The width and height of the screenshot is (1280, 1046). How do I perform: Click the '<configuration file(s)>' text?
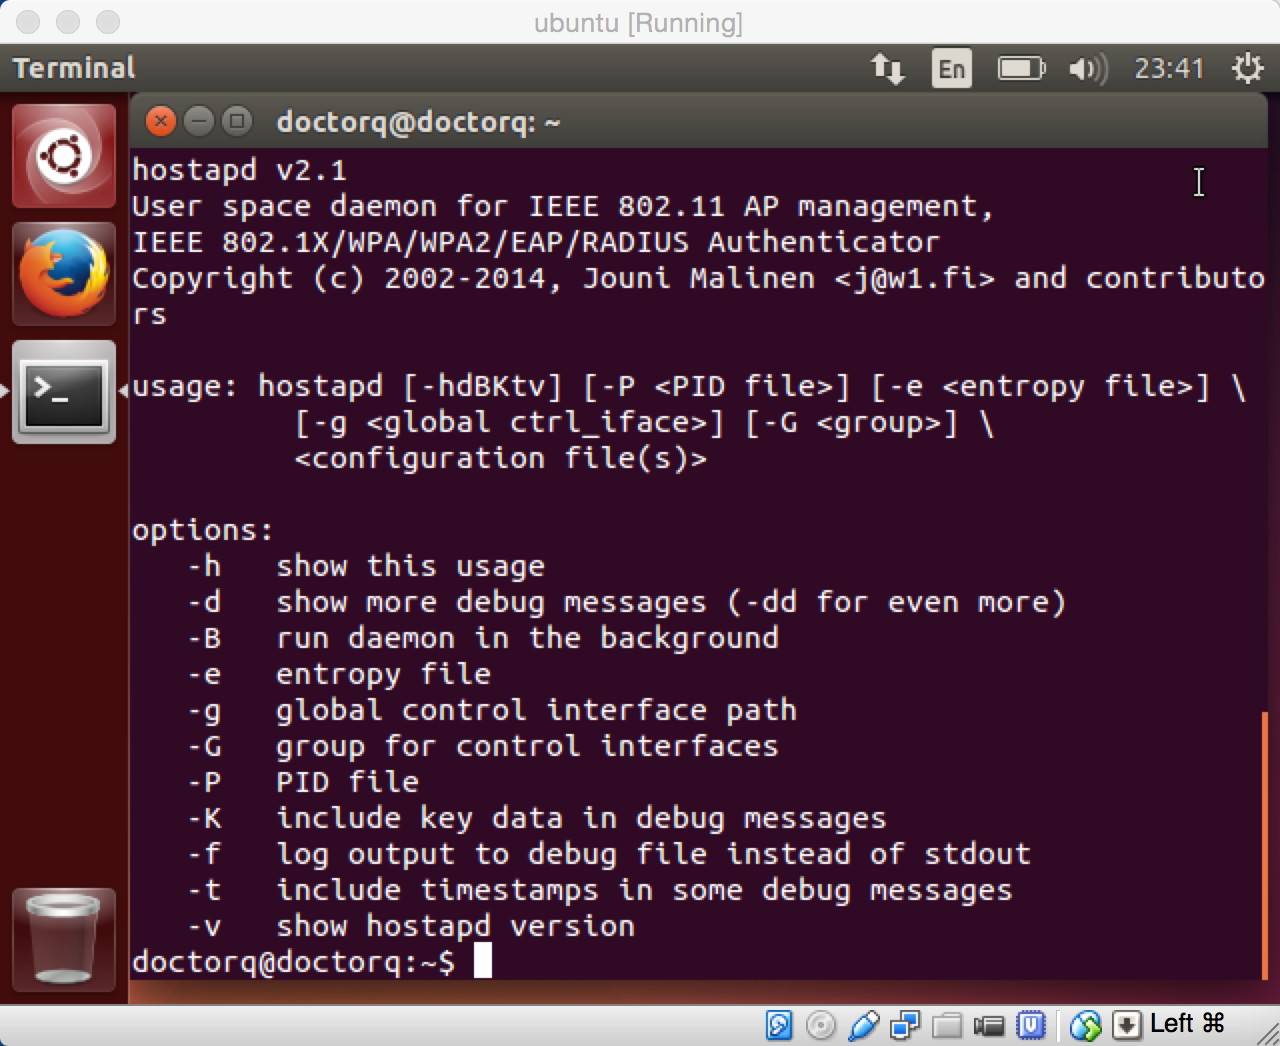tap(500, 458)
